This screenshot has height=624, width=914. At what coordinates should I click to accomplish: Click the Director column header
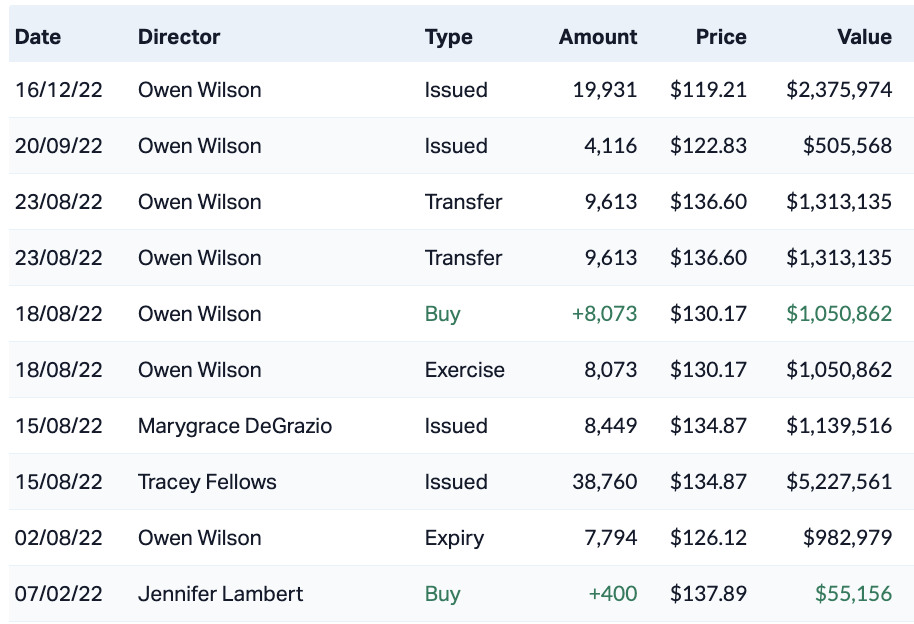(x=179, y=37)
